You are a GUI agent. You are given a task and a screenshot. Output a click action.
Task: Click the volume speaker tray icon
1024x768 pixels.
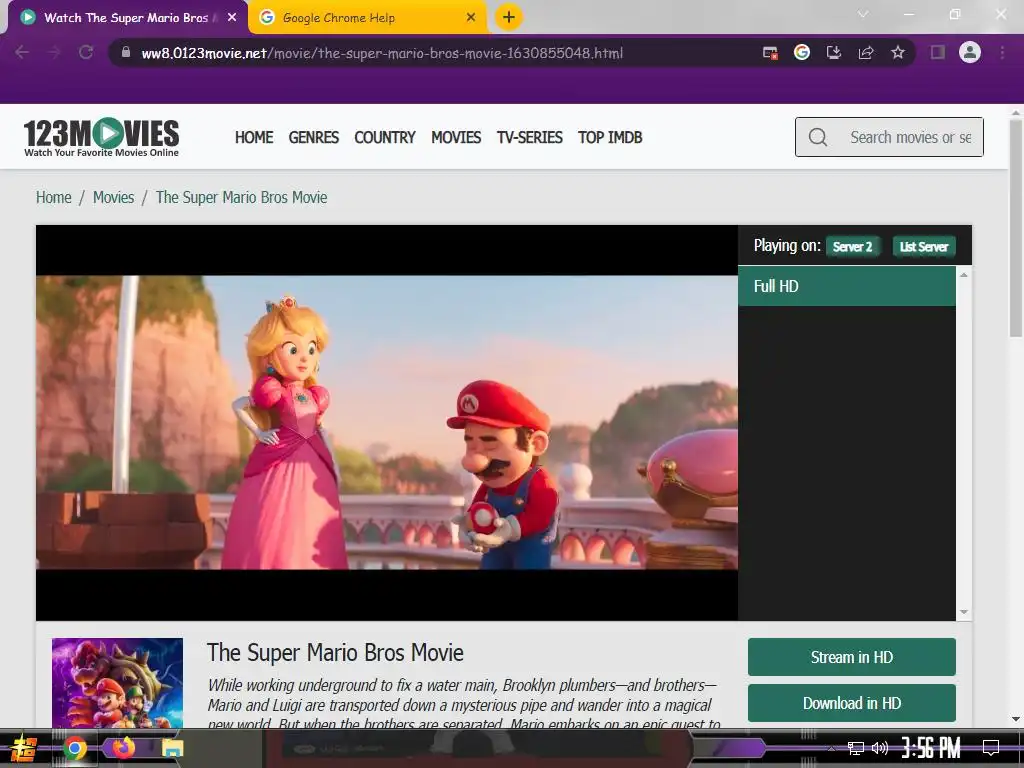[880, 748]
